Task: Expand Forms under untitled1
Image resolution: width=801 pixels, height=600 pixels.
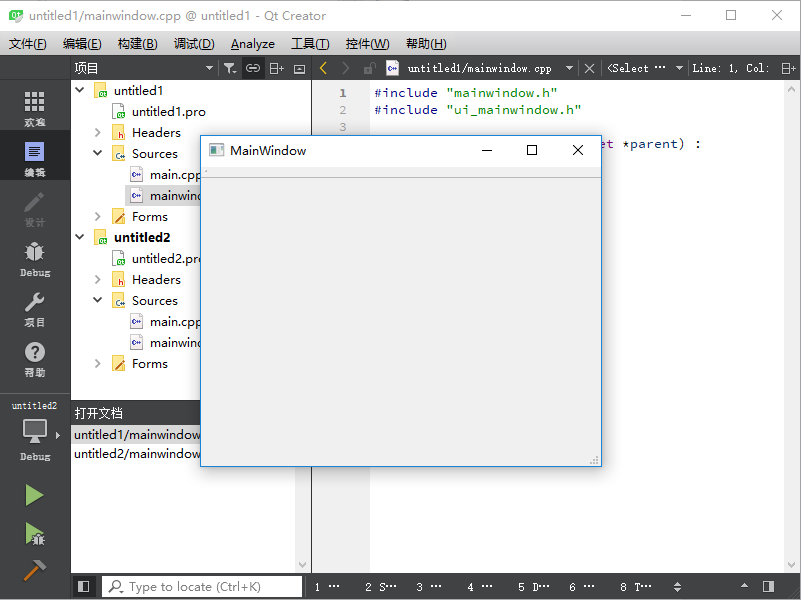Action: (98, 217)
